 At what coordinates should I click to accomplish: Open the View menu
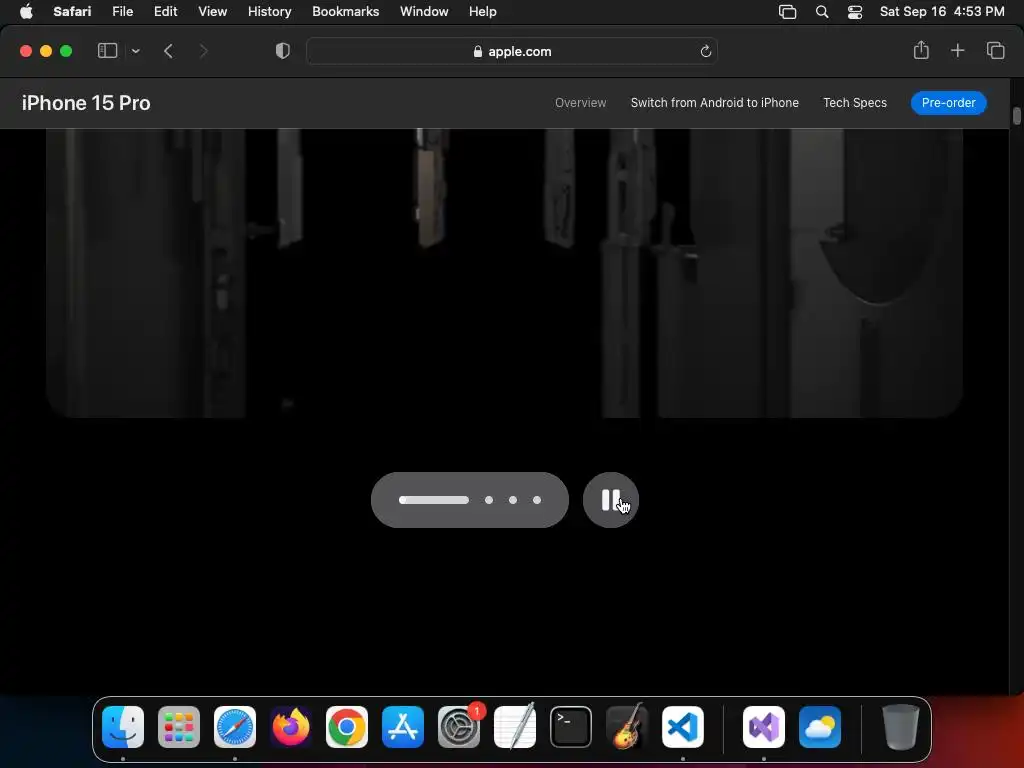(x=212, y=11)
